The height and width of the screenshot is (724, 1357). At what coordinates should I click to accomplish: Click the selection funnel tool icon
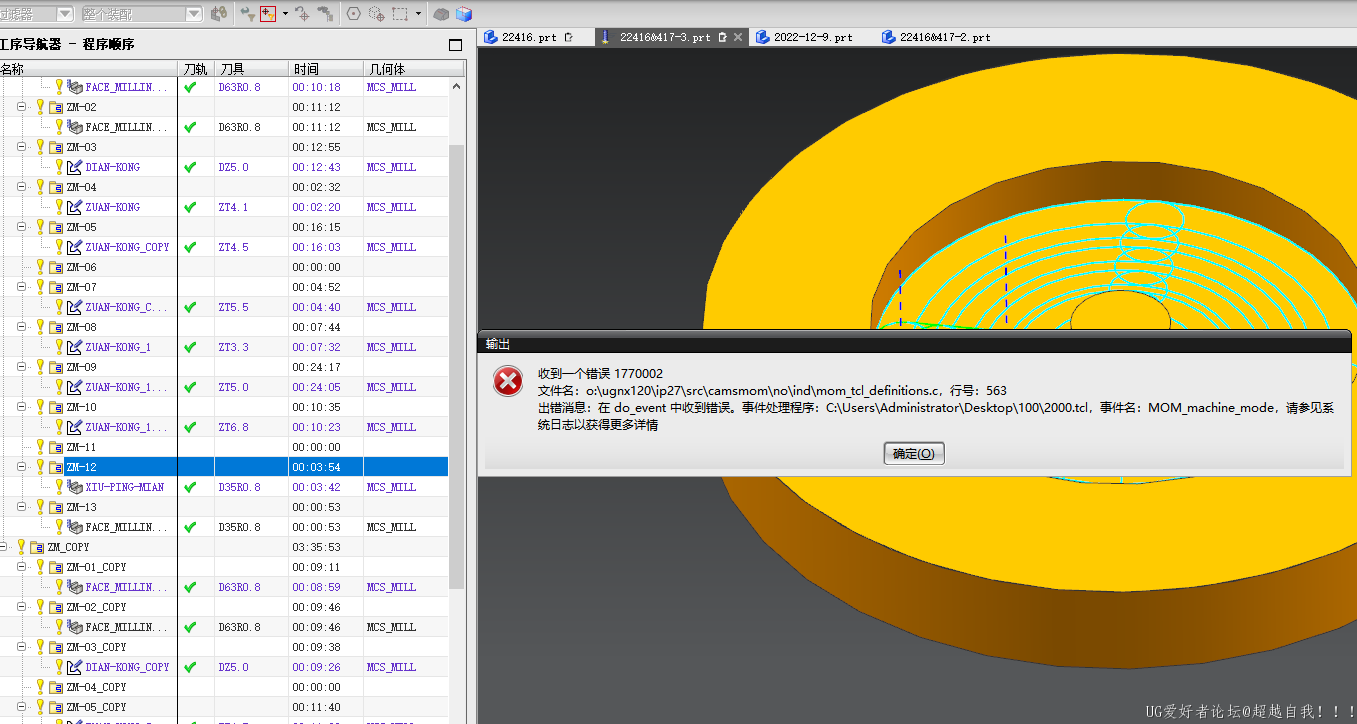click(x=249, y=14)
